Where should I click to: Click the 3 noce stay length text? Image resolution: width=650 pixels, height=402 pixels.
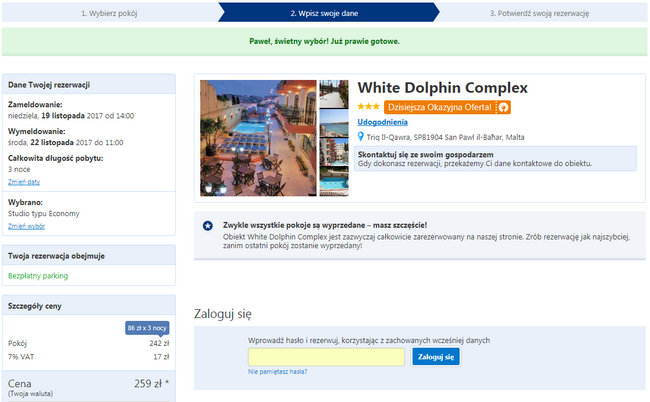tap(19, 169)
